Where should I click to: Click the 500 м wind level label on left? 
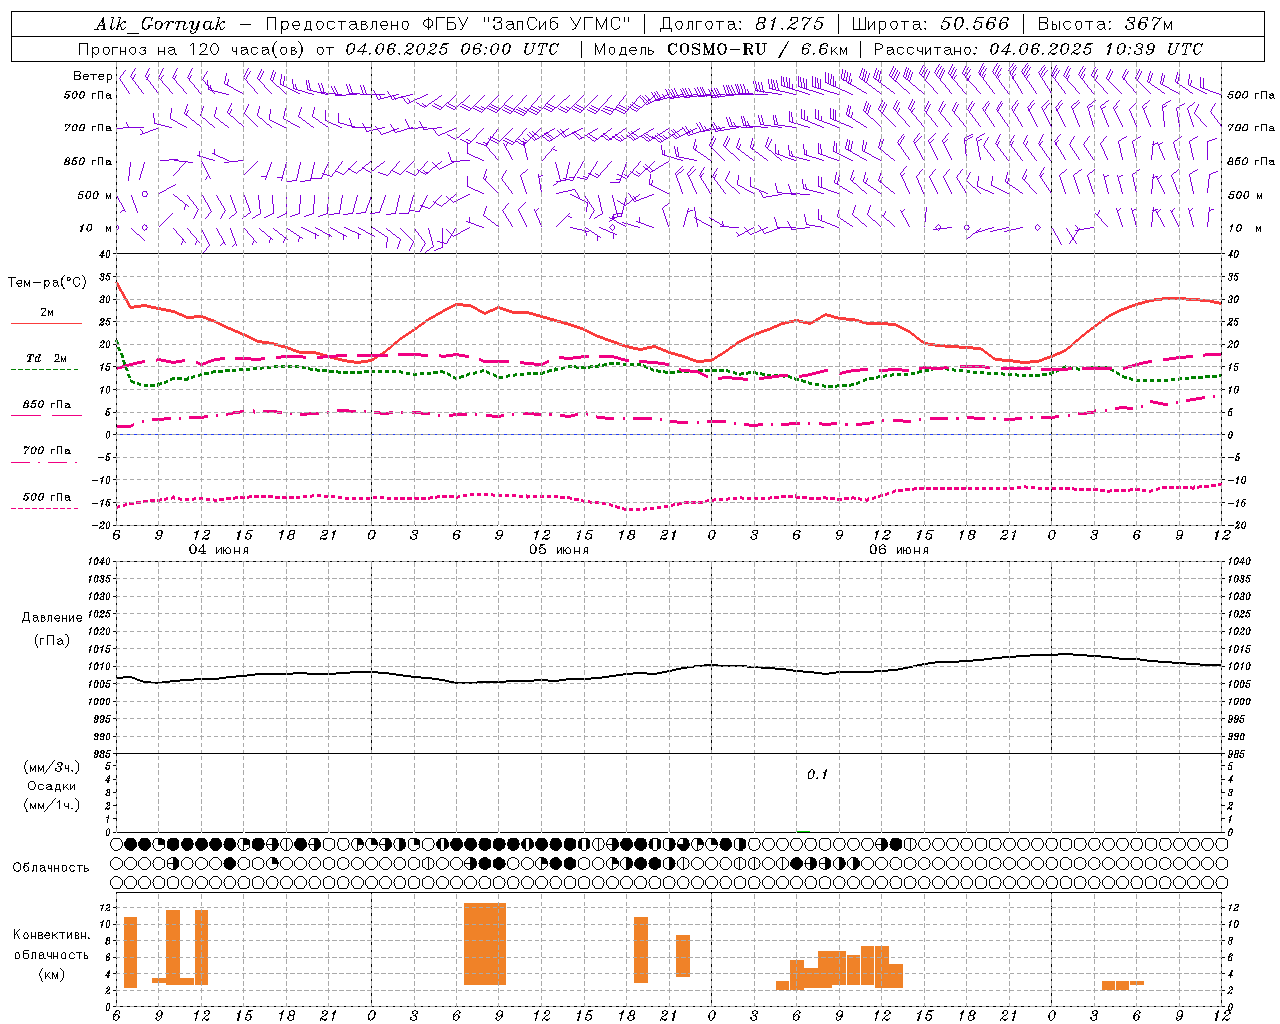tap(95, 195)
